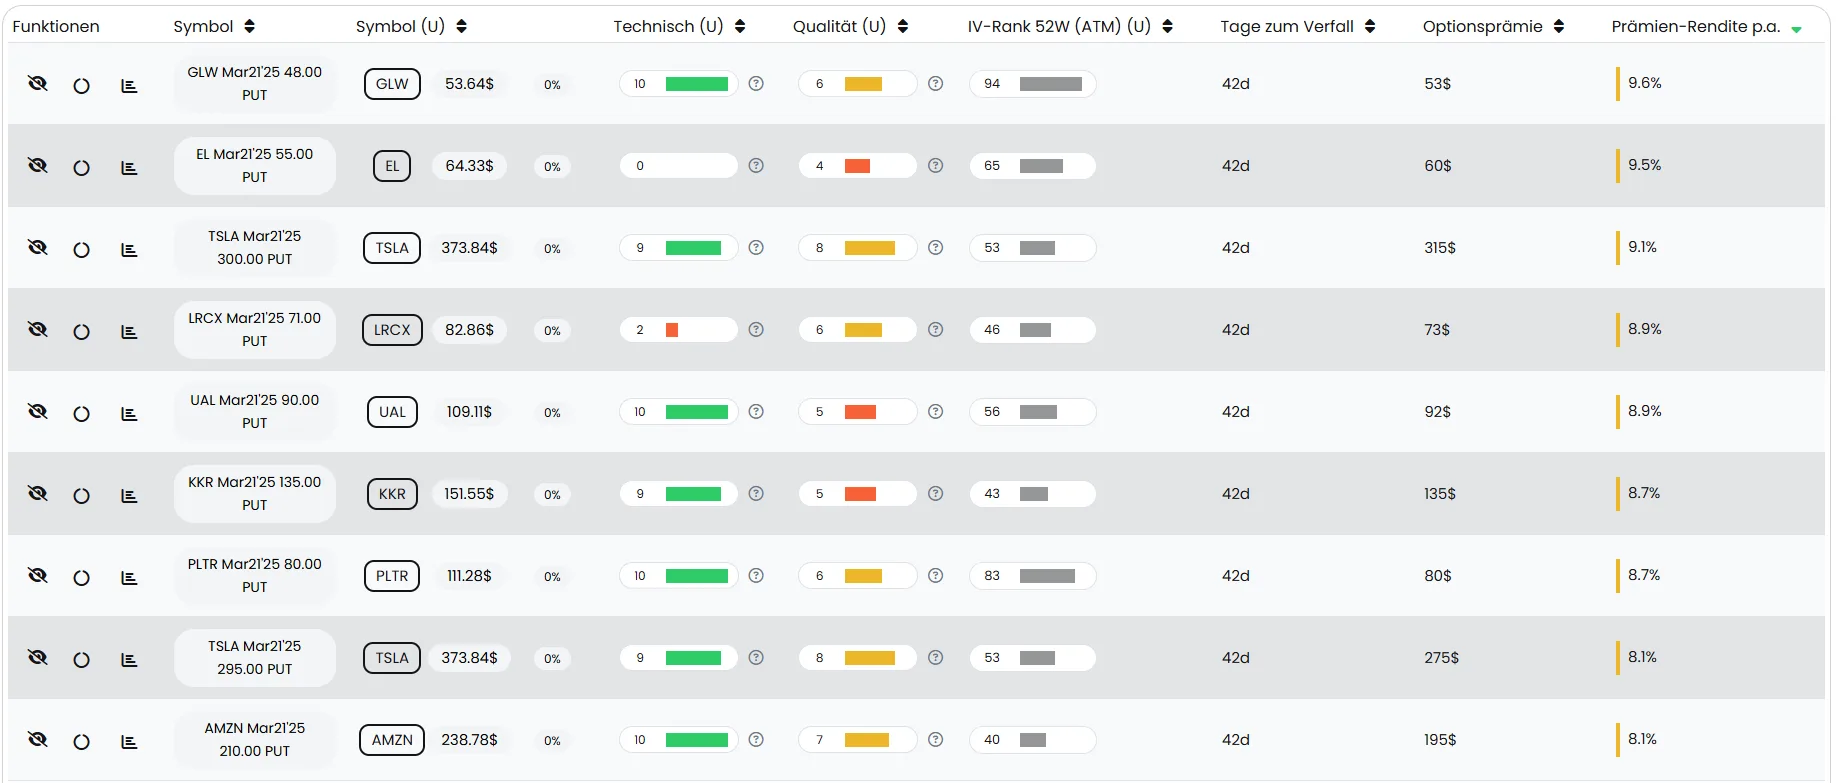1836x783 pixels.
Task: Open the LRCX Mar21'25 71.00 PUT option
Action: pos(255,330)
